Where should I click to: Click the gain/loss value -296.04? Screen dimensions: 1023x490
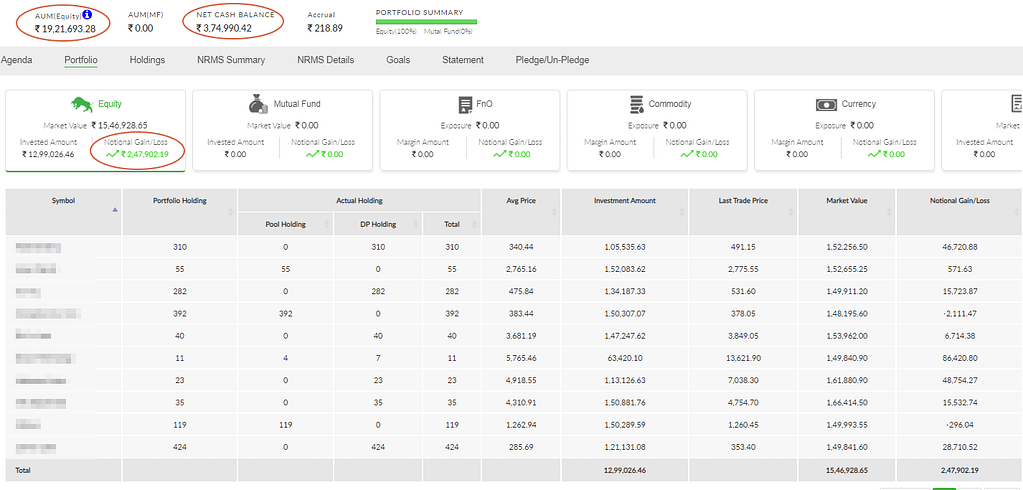click(x=960, y=425)
